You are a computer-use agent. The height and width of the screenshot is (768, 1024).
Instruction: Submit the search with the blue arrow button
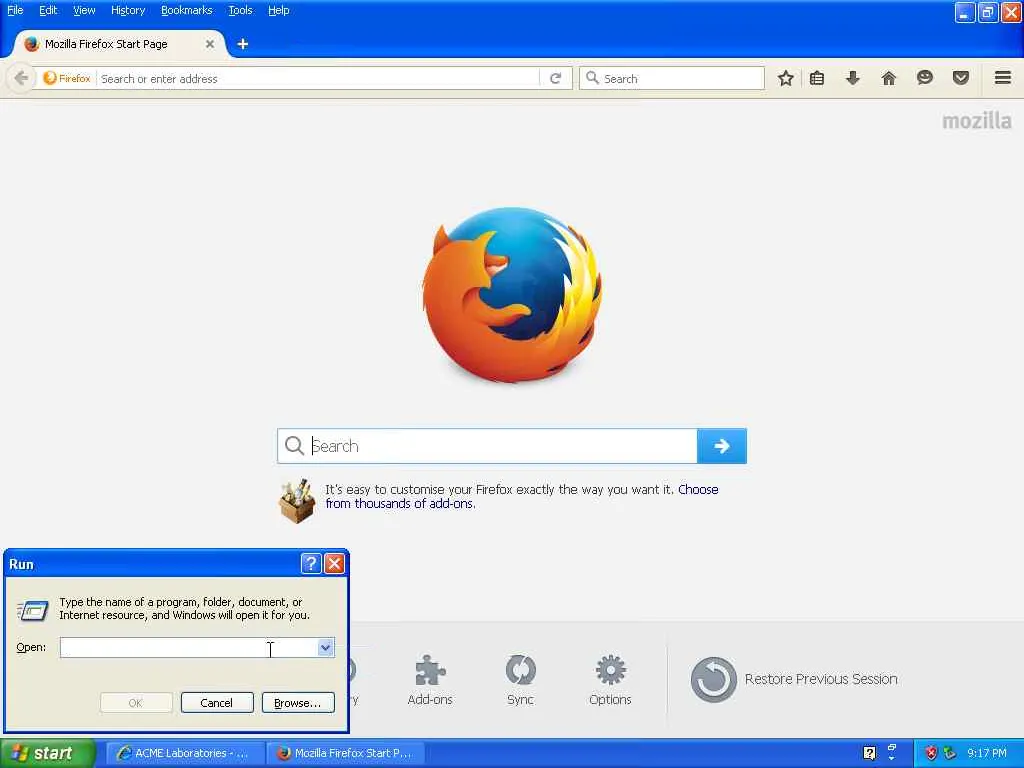click(722, 446)
